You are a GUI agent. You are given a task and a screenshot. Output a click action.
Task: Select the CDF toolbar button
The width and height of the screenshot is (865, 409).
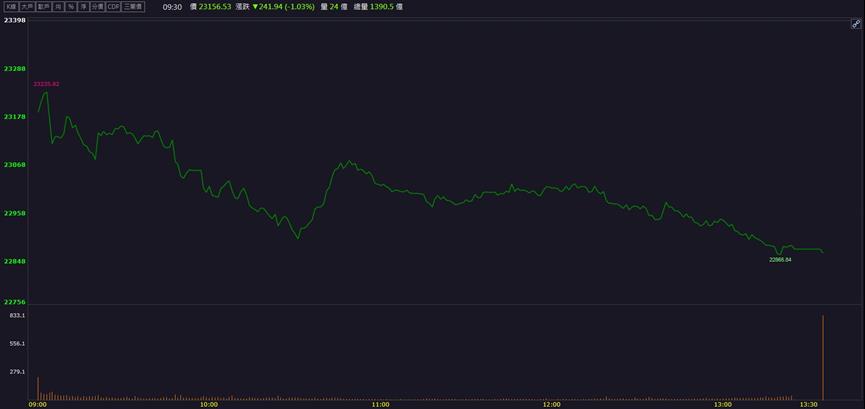[x=113, y=7]
